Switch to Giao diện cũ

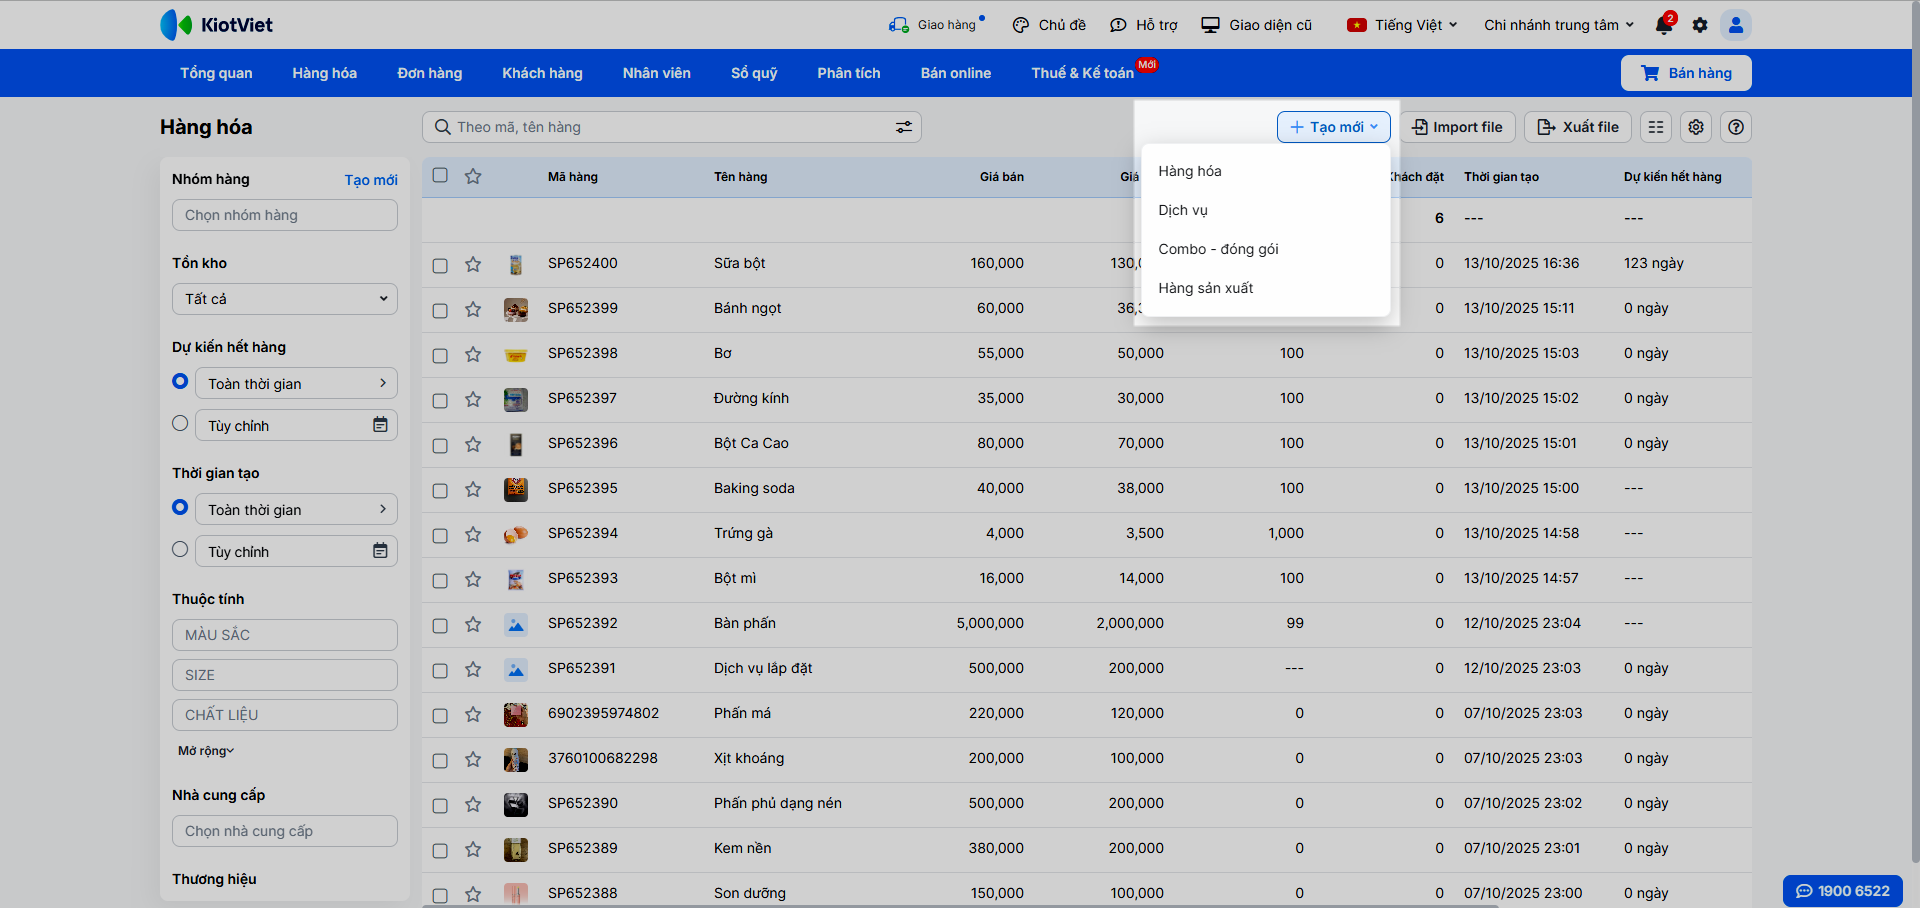[x=1257, y=25]
